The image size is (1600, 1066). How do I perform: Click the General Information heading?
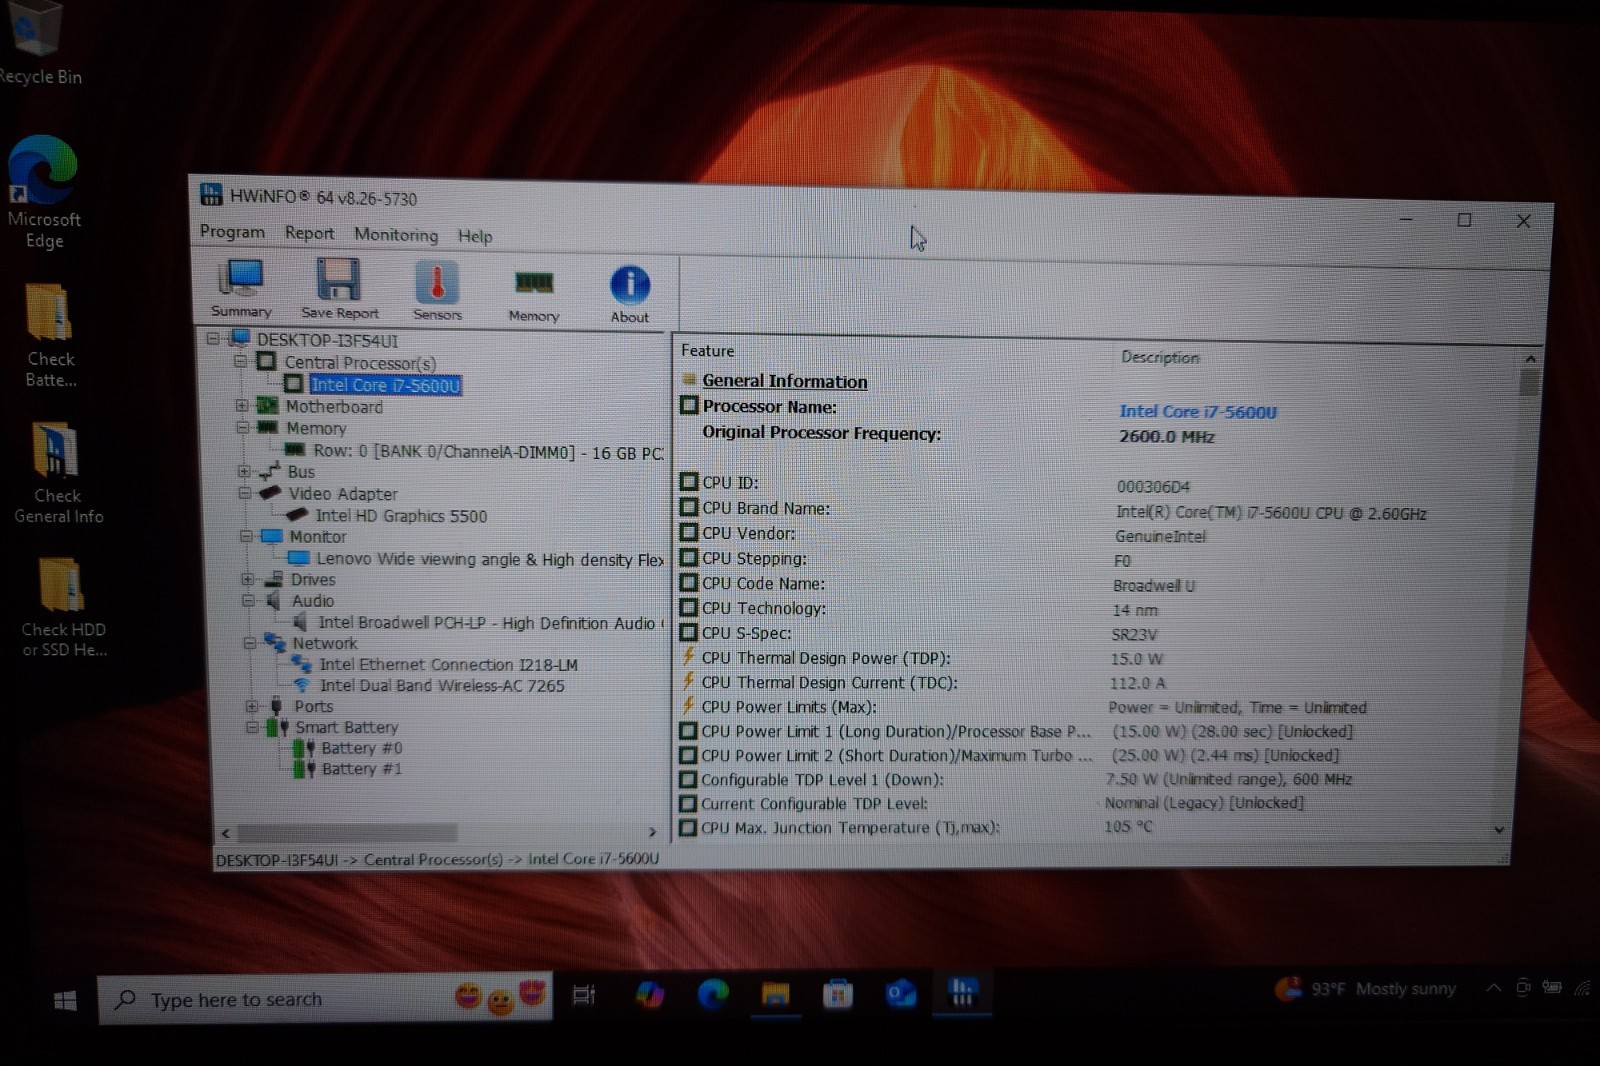tap(785, 381)
